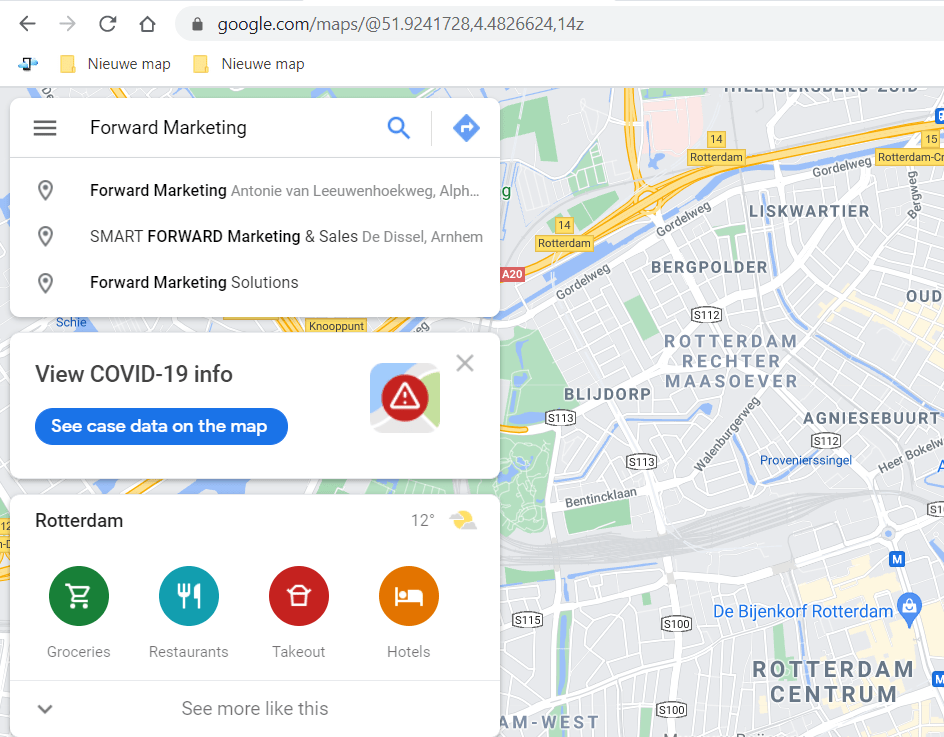The image size is (944, 737).
Task: Click the search magnifier icon
Action: (x=398, y=127)
